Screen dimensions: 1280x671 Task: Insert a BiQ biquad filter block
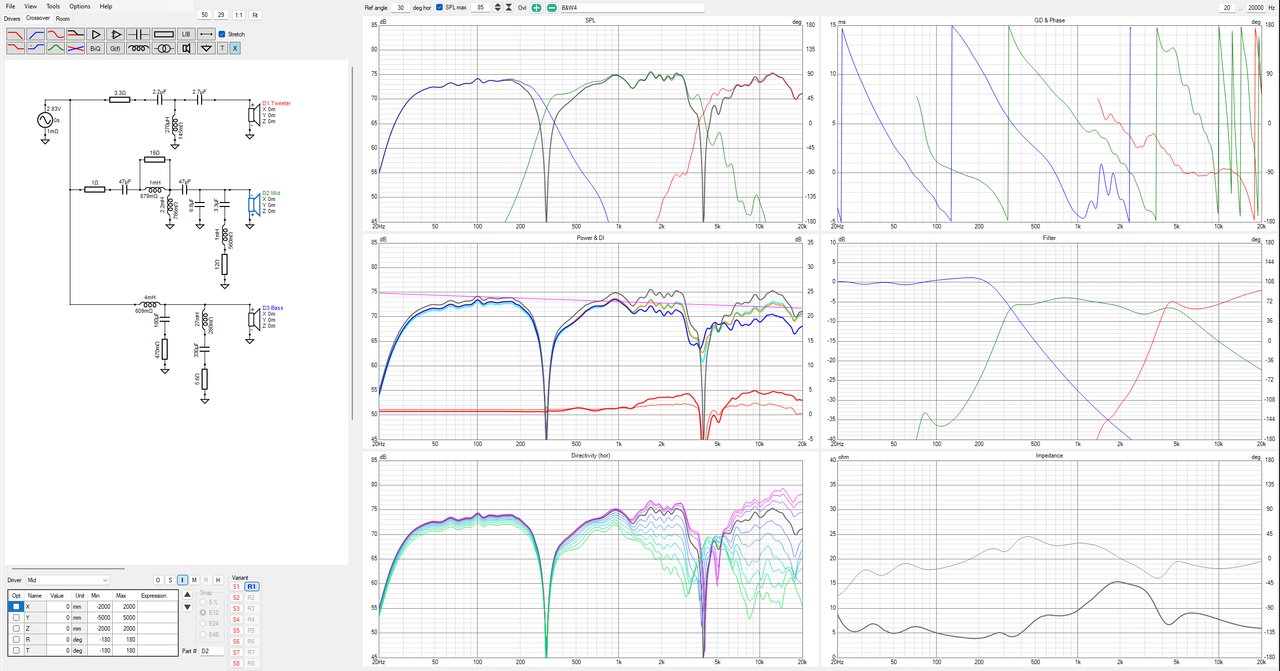[96, 47]
